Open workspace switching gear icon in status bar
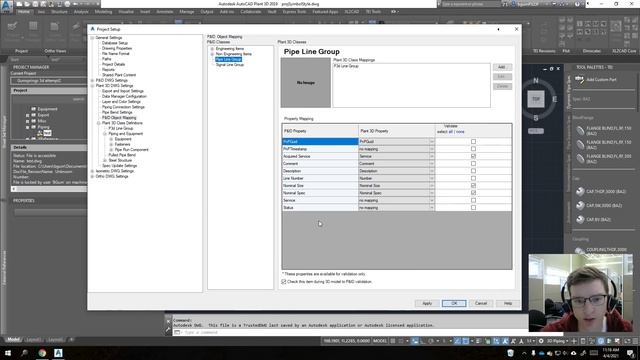Screen dimensions: 640x360 [541, 341]
